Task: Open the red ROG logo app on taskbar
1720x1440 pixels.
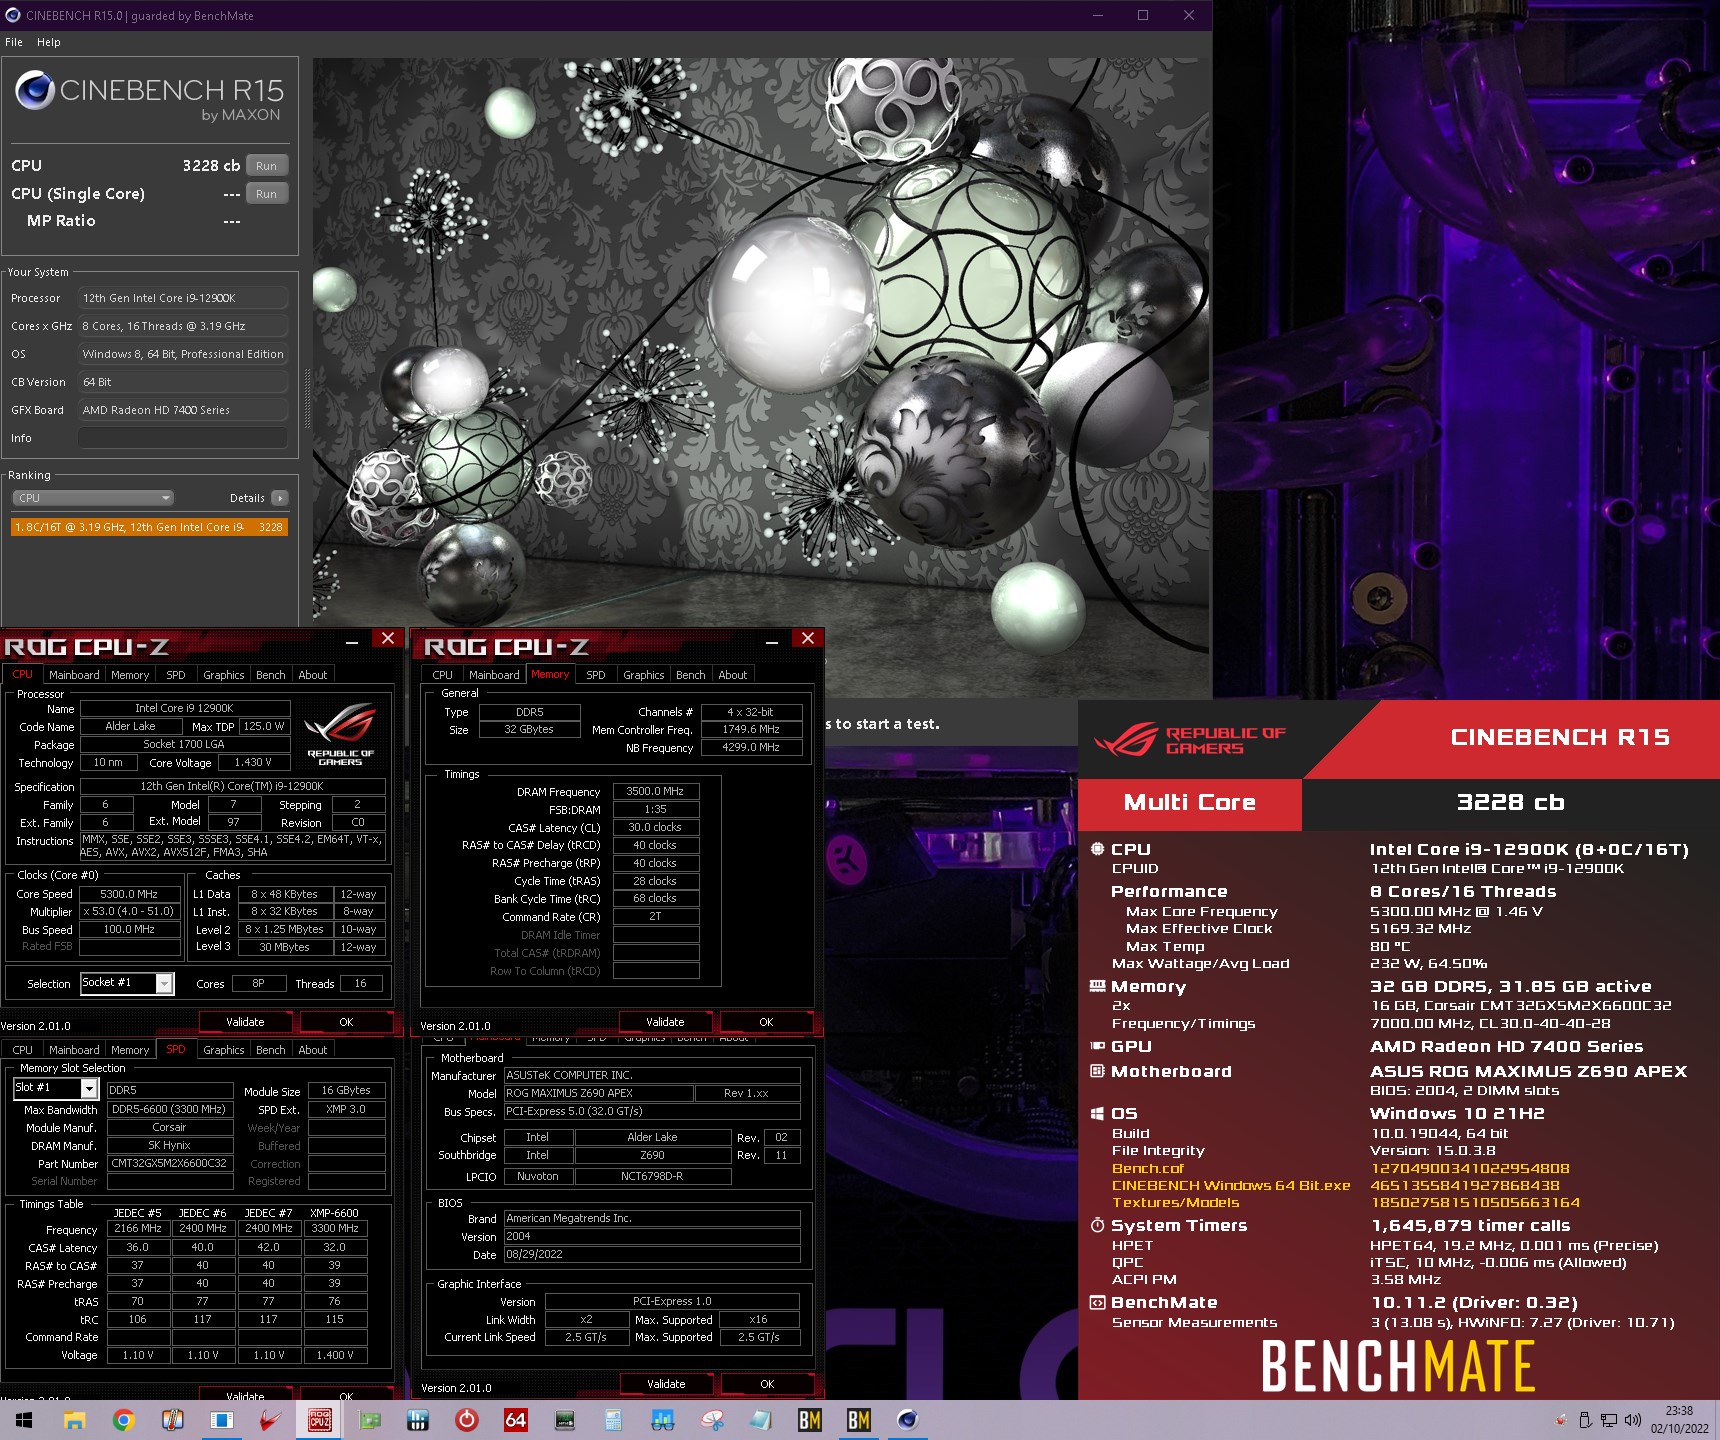Action: coord(270,1420)
